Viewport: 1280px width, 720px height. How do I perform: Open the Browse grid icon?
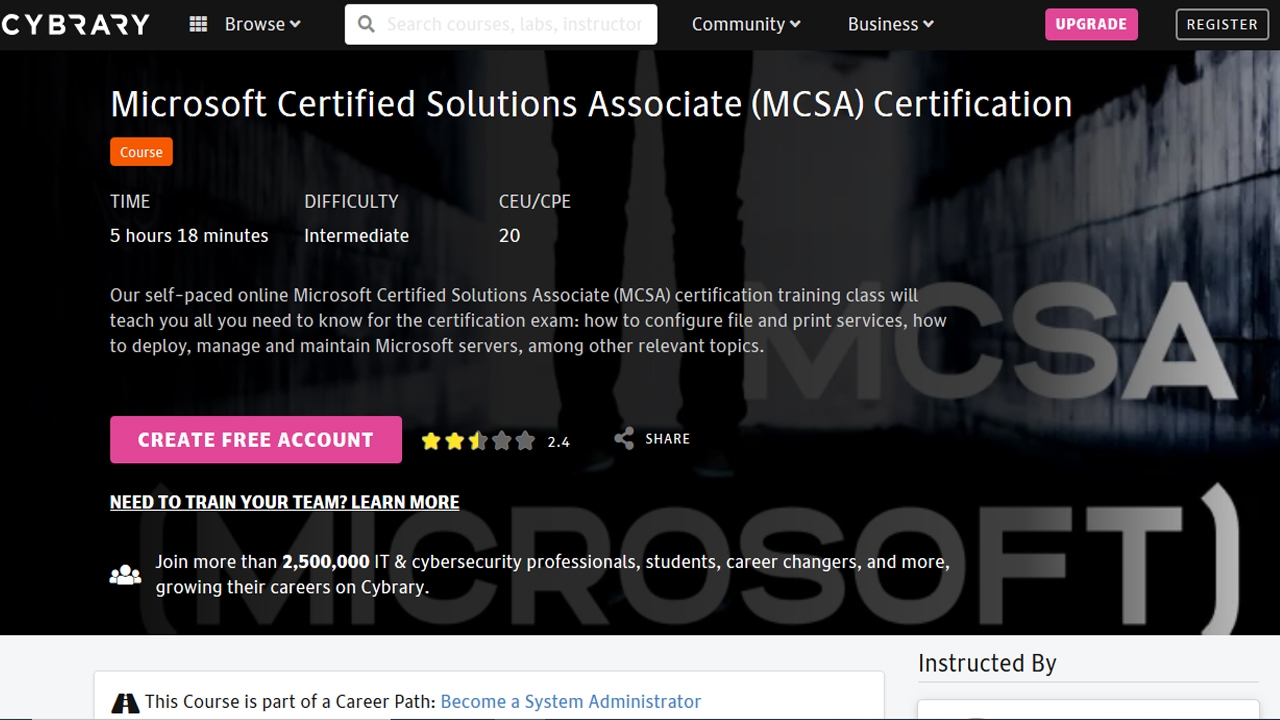(x=199, y=24)
